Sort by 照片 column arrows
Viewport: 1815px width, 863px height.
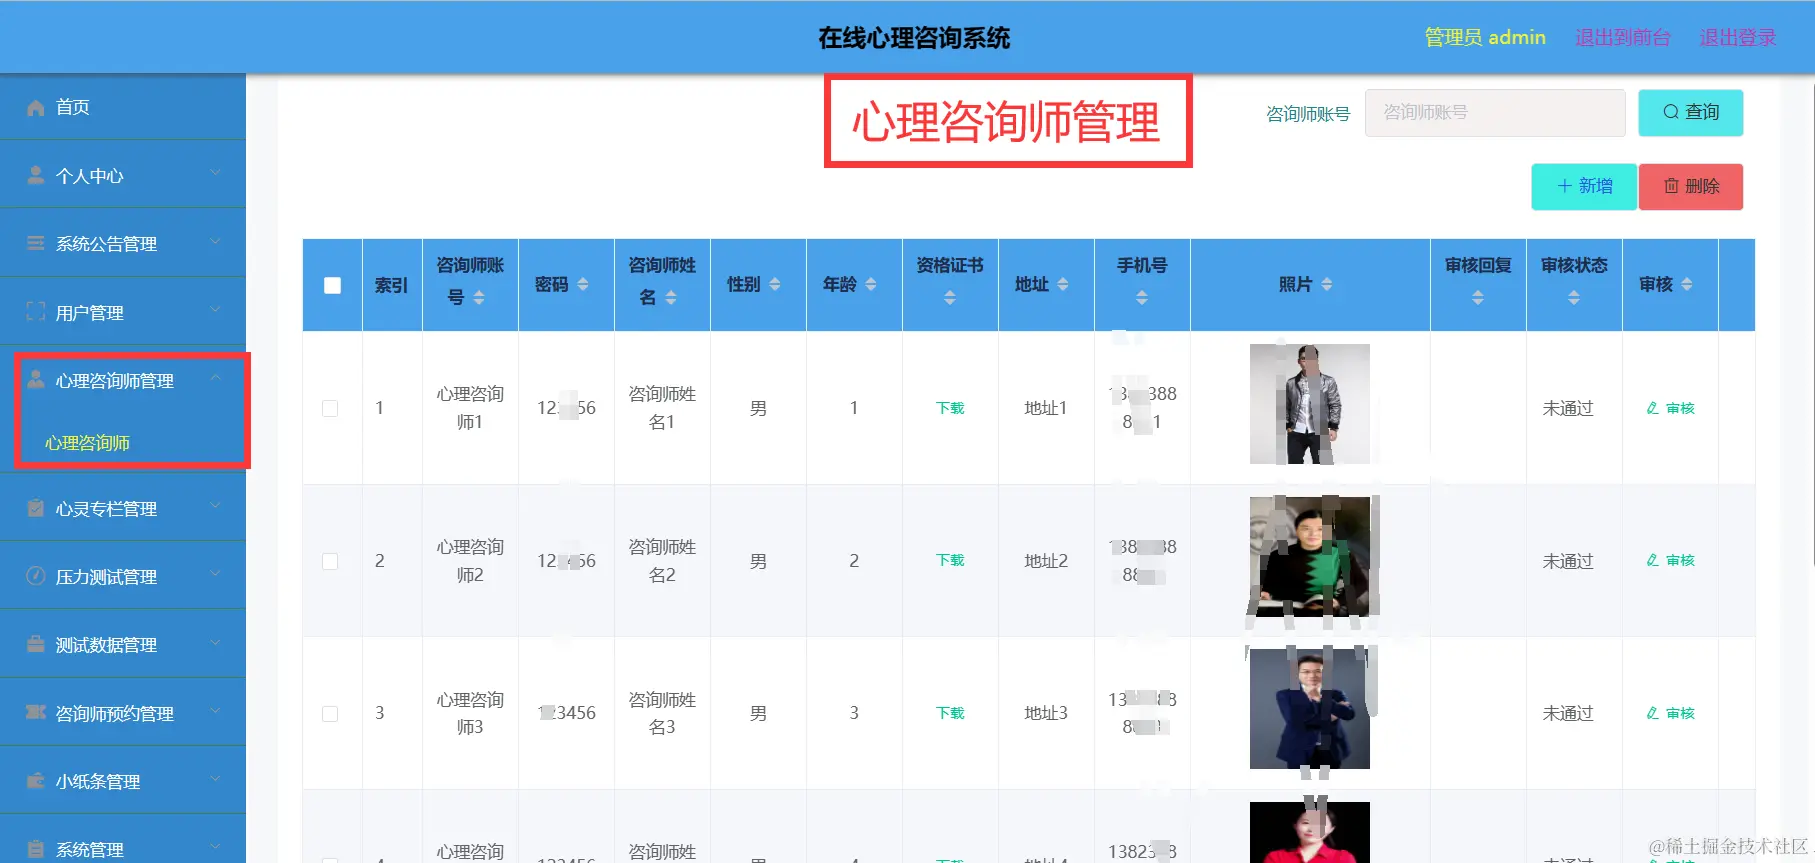[1327, 285]
